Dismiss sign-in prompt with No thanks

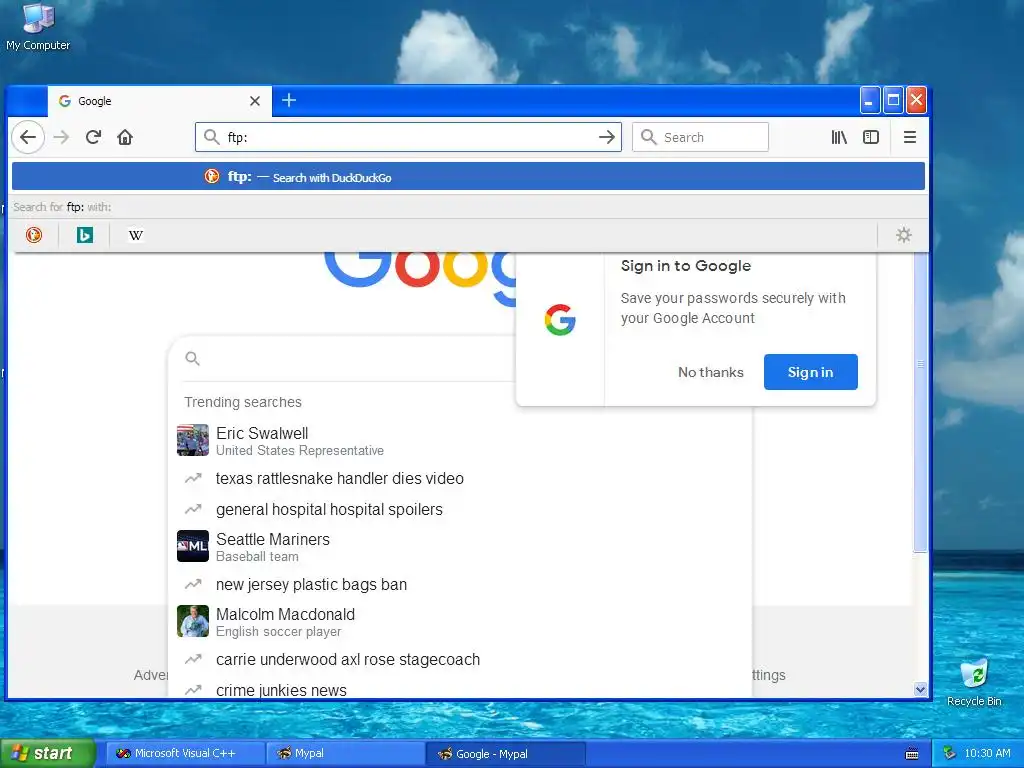pos(711,372)
